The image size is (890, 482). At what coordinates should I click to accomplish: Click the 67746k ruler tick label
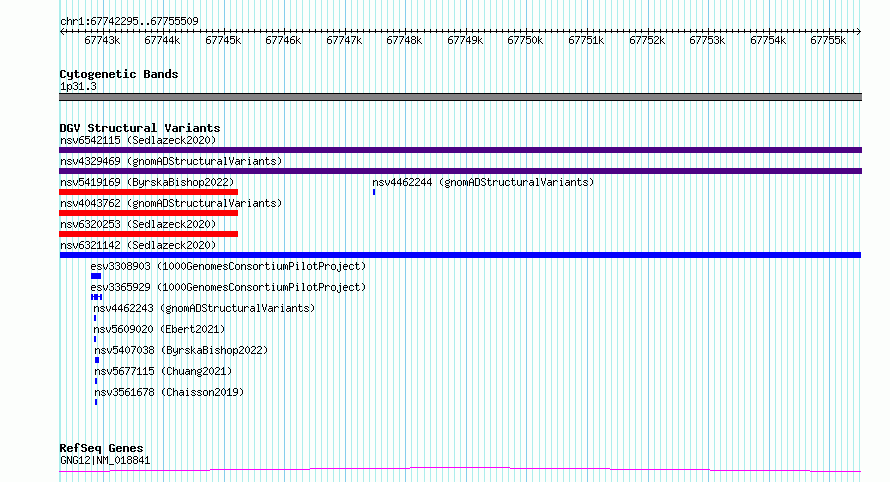tap(283, 41)
